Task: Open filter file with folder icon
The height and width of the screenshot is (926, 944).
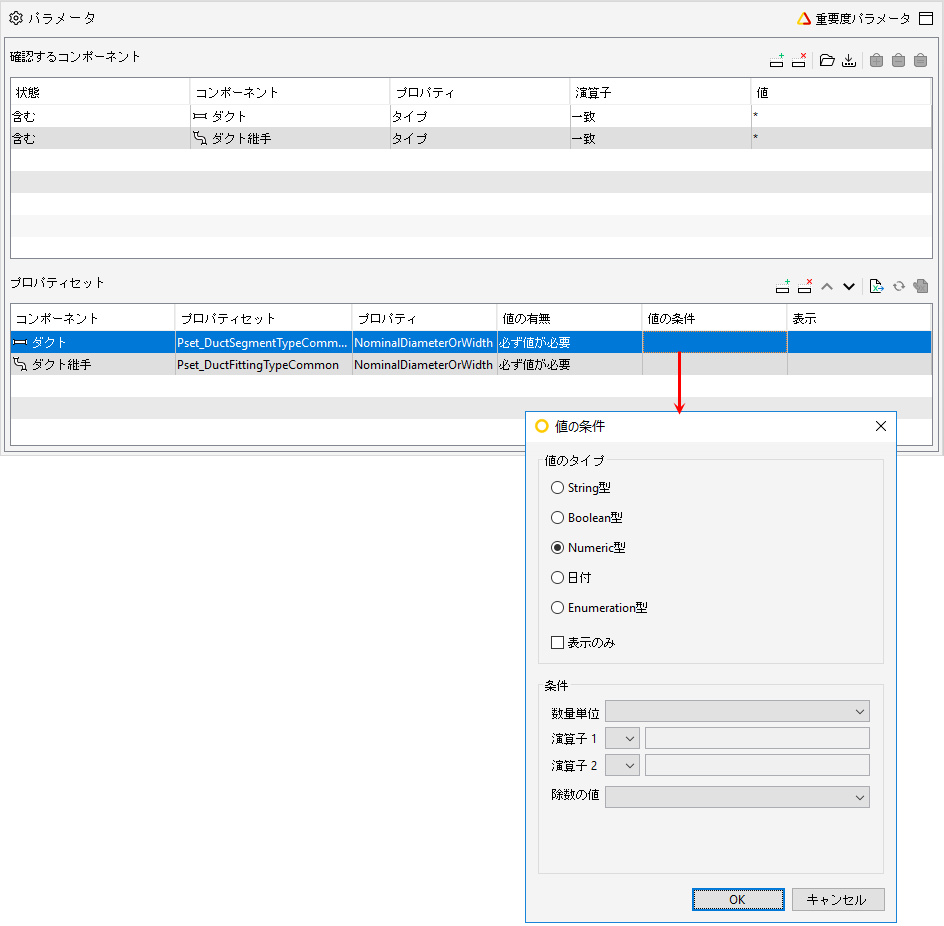Action: point(827,60)
